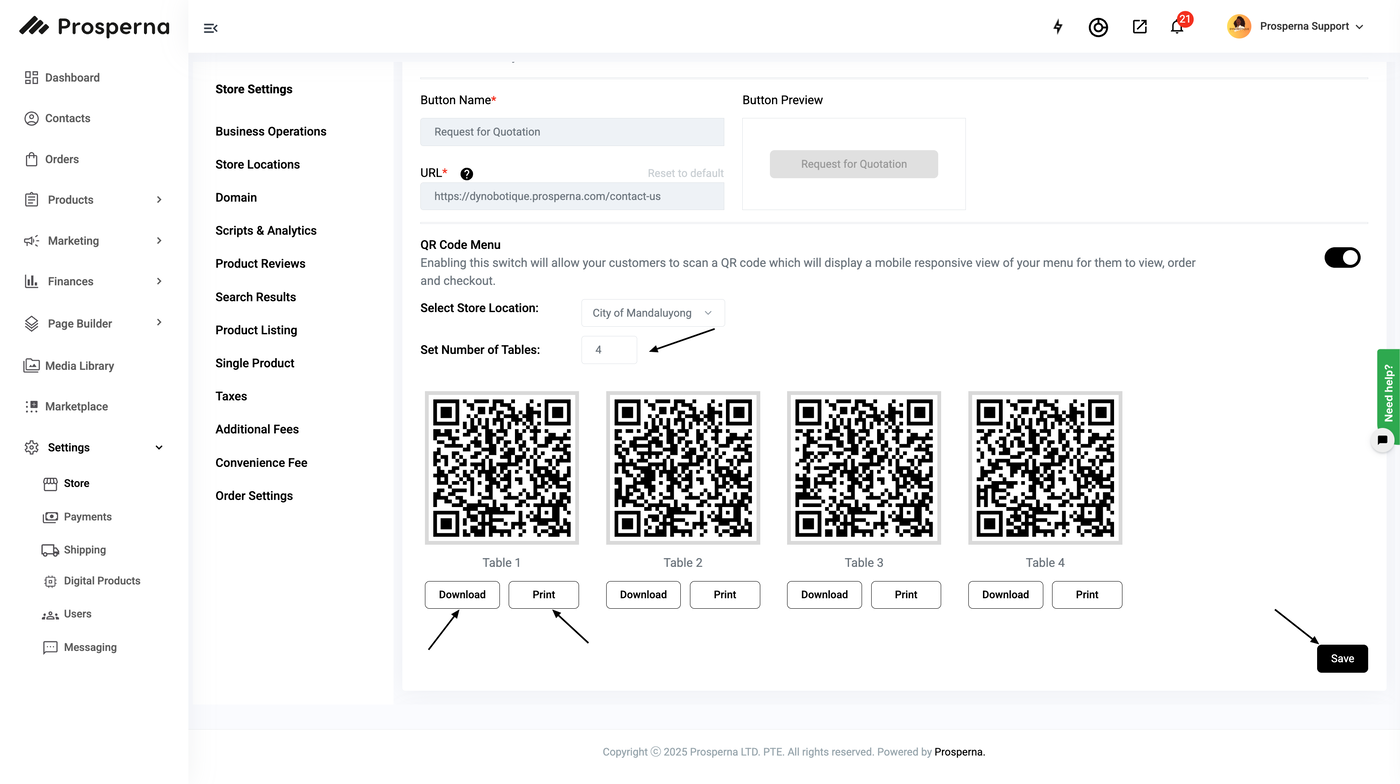Click the Set Number of Tables field
Viewport: 1400px width, 784px height.
pos(608,350)
